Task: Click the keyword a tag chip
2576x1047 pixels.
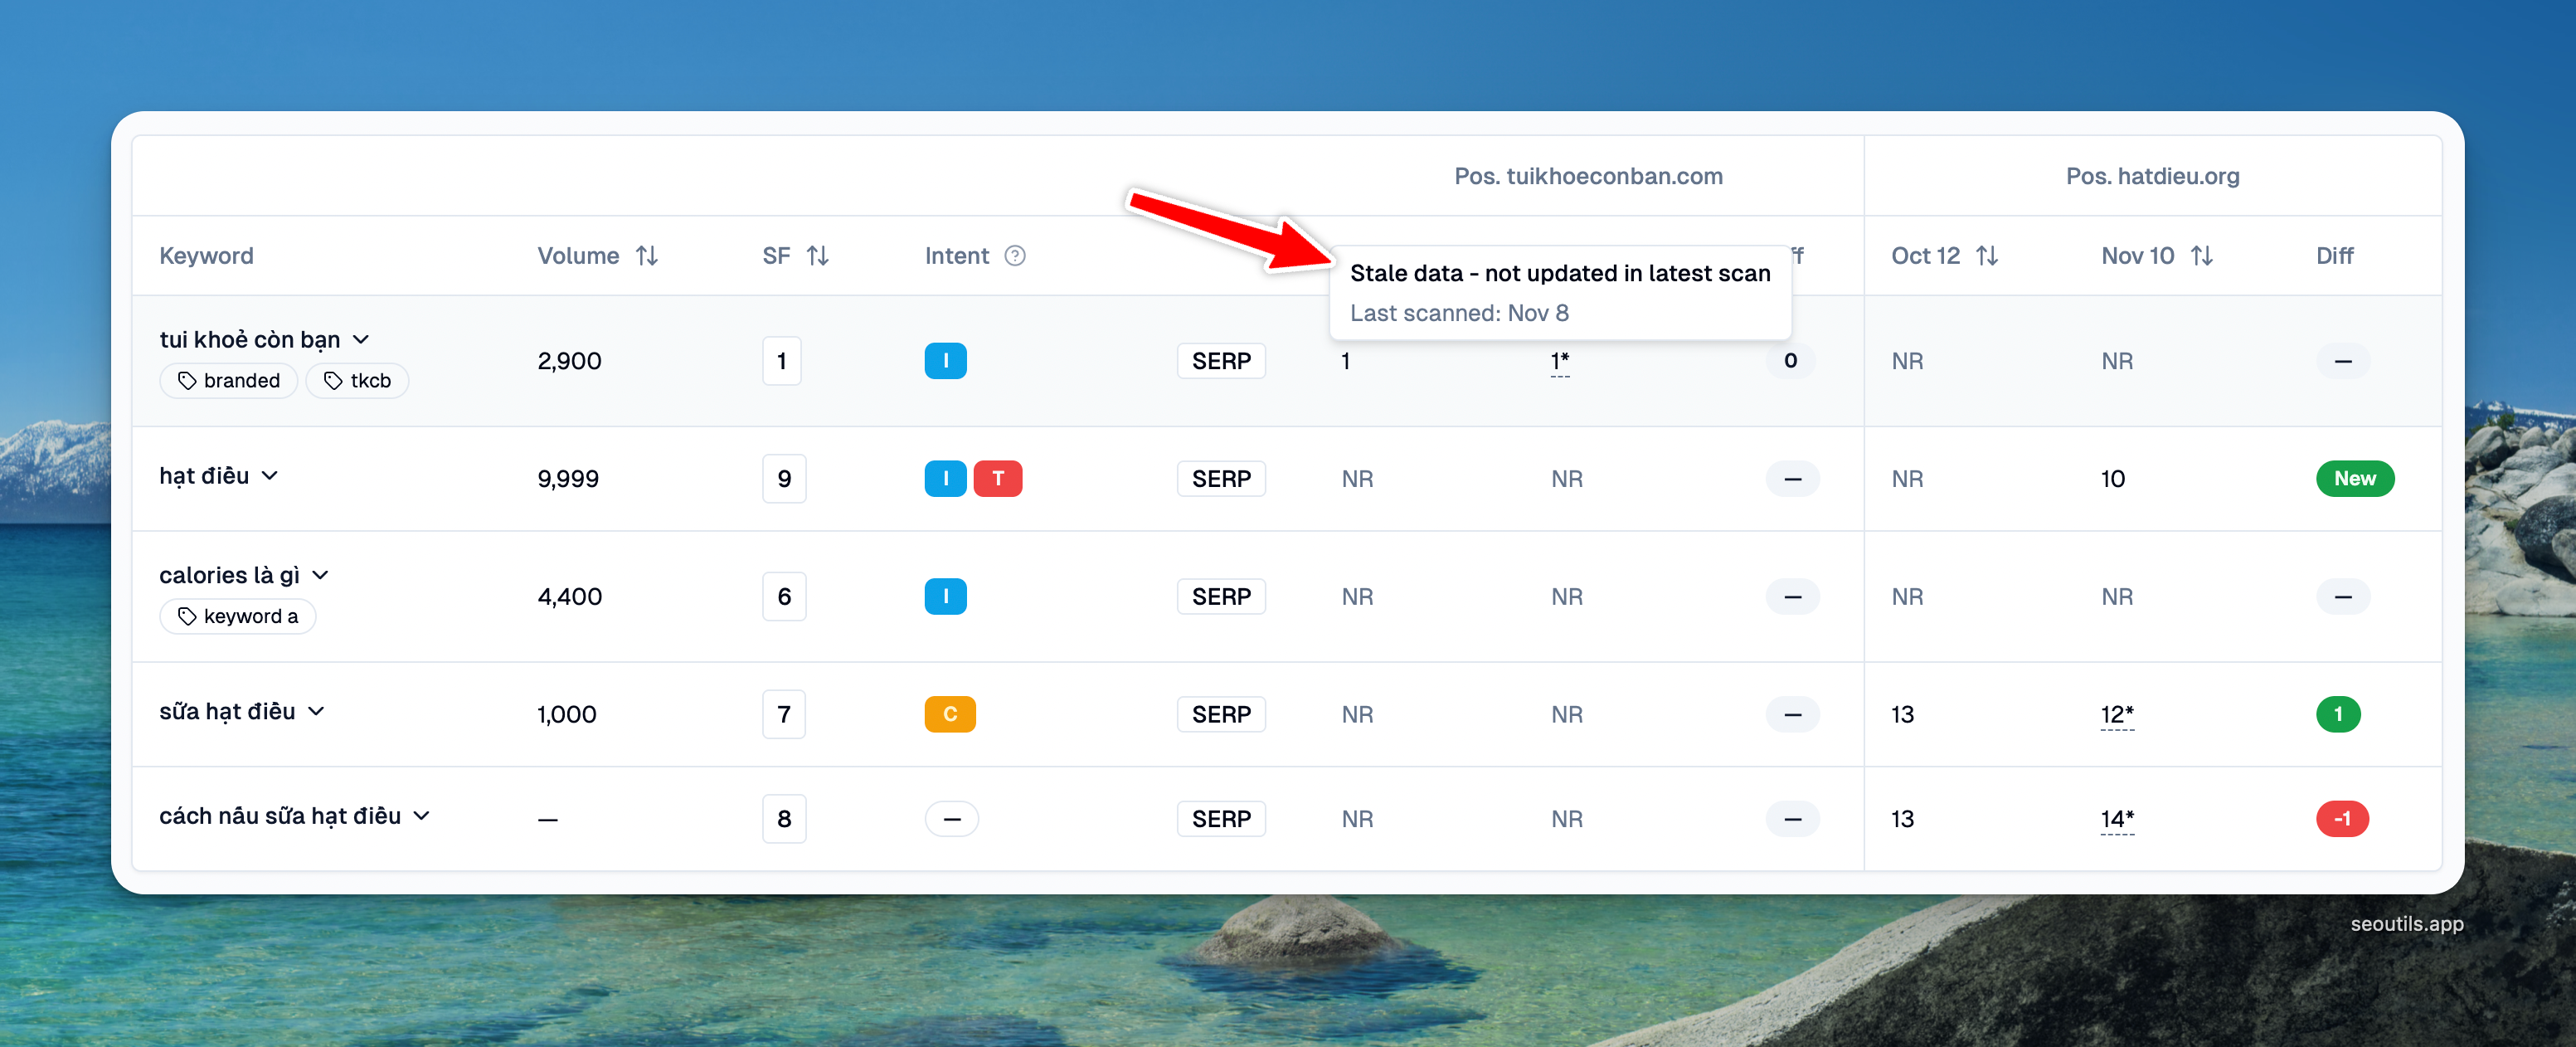Action: tap(238, 617)
